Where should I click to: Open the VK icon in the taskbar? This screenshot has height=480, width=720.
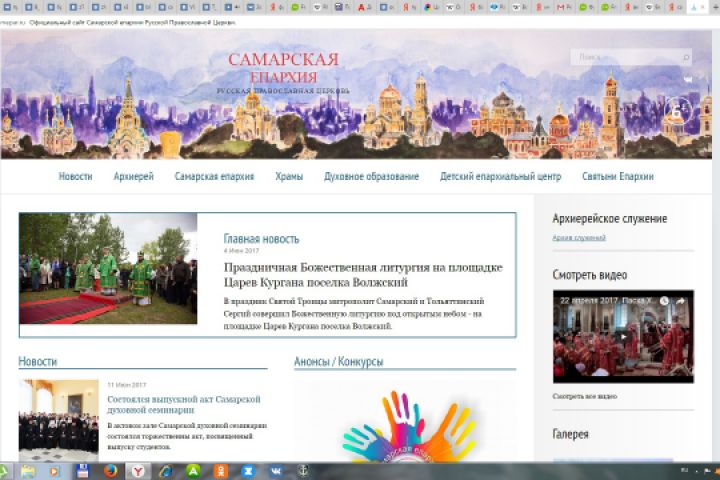276,471
